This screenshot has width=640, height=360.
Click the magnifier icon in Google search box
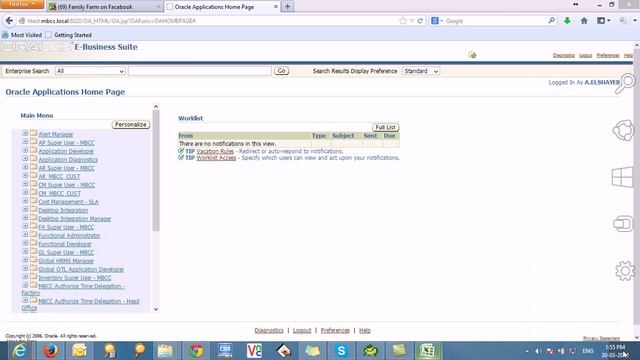click(551, 20)
